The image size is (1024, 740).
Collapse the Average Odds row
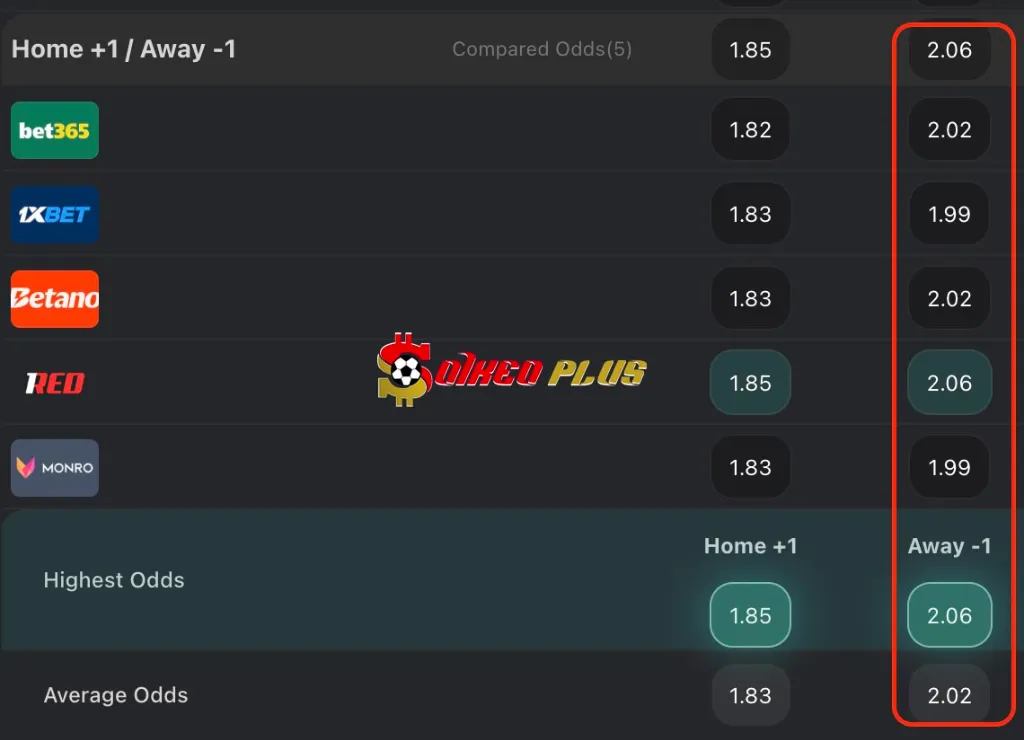(116, 695)
